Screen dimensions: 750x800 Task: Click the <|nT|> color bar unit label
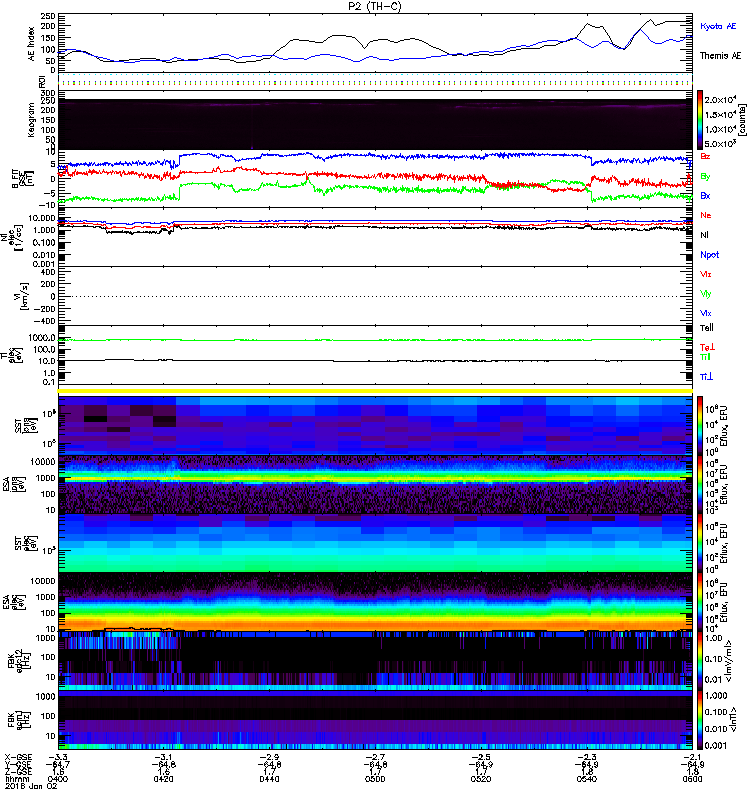point(732,720)
